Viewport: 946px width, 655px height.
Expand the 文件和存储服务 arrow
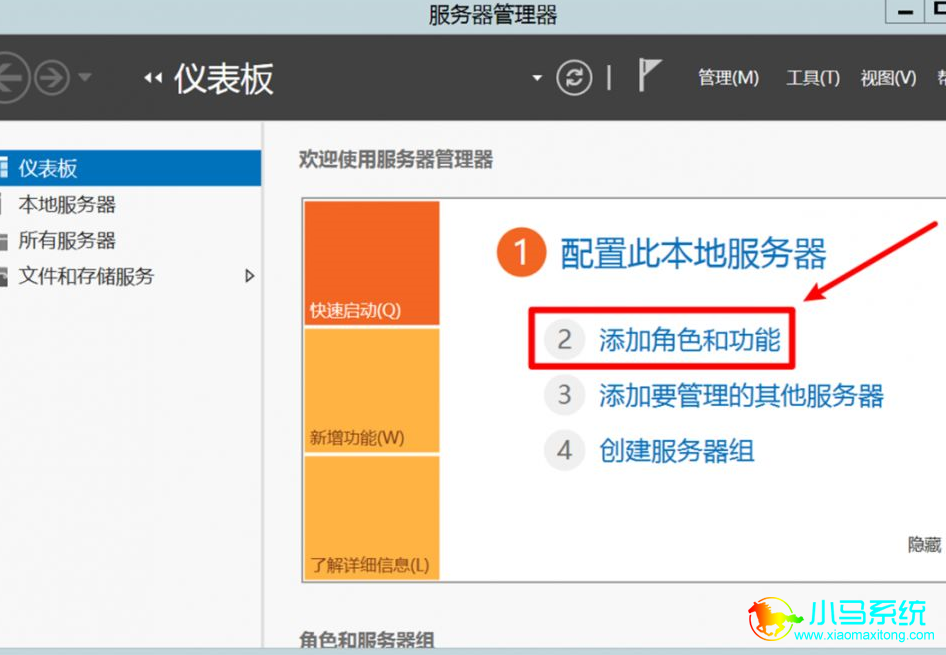(x=249, y=276)
